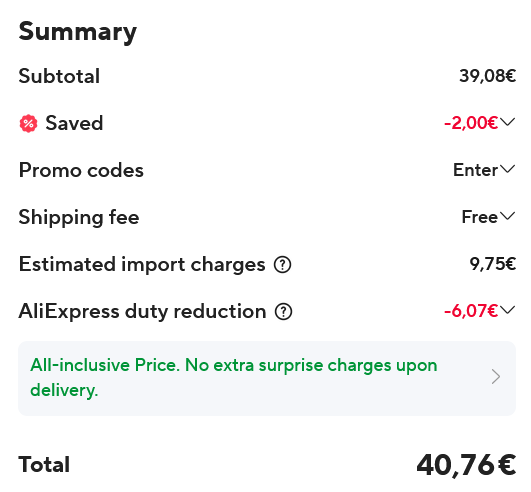Click the red percent badge beside Saved
The width and height of the screenshot is (531, 492).
[x=28, y=123]
